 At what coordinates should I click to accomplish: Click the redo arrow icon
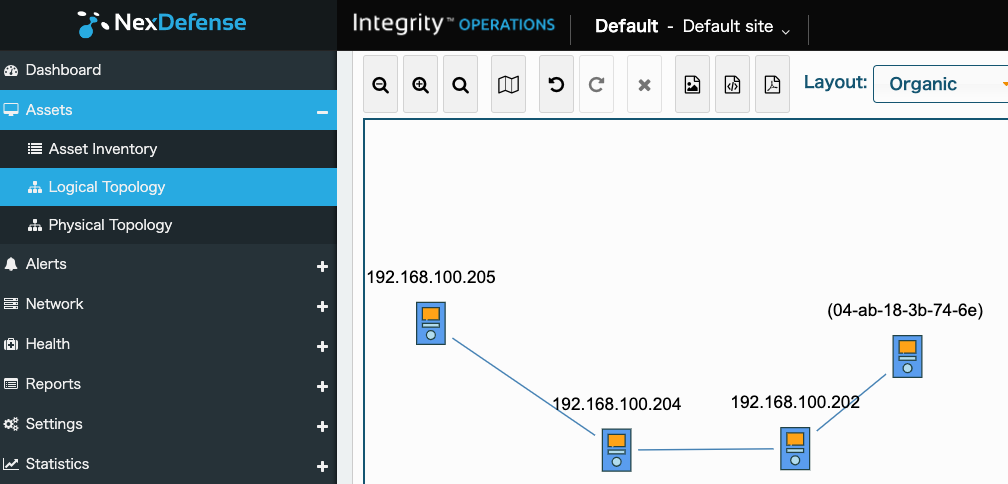click(x=597, y=85)
